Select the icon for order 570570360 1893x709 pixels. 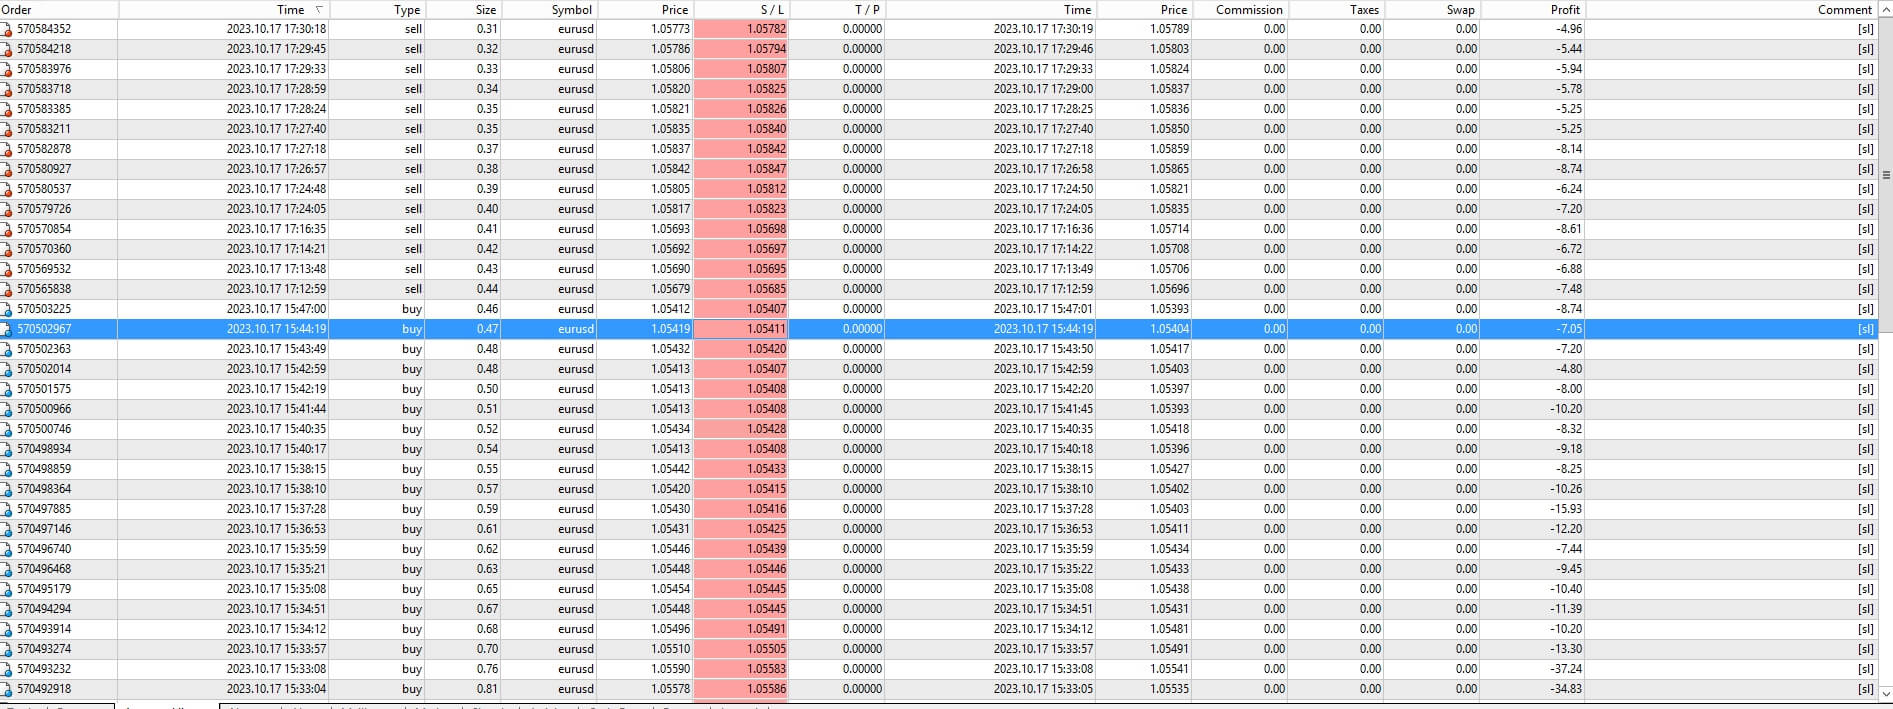pos(7,249)
